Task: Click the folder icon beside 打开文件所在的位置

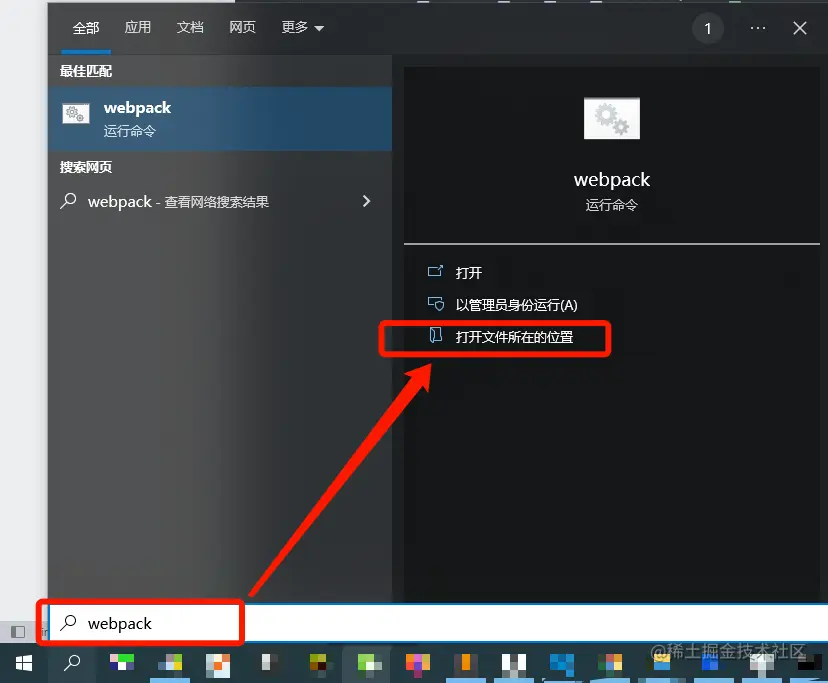Action: click(434, 336)
